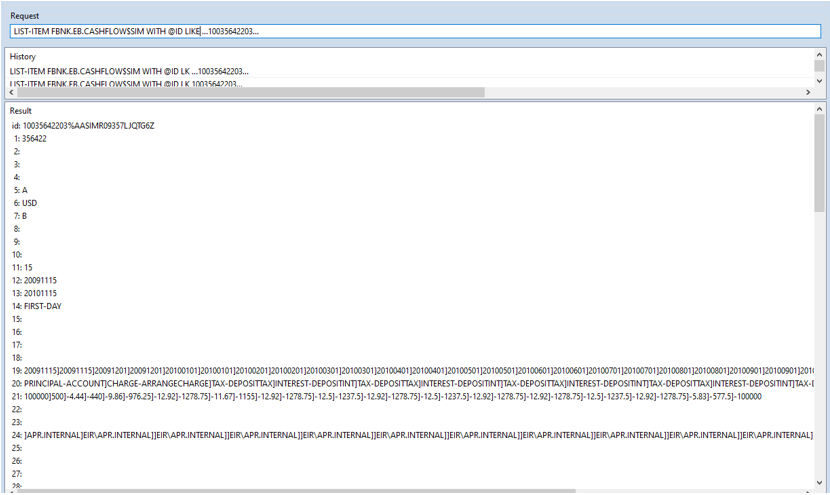830x495 pixels.
Task: Click the History vertical scrollbar thumb
Action: (x=819, y=68)
